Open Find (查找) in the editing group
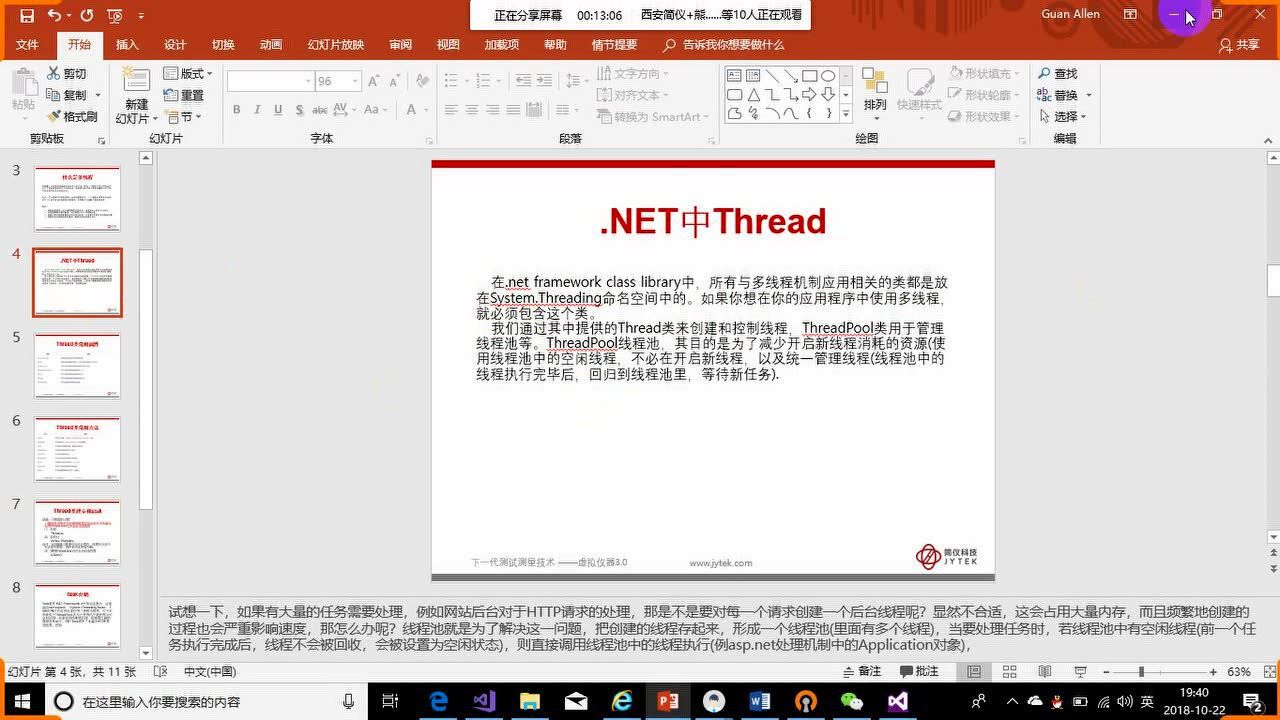 [x=1060, y=73]
